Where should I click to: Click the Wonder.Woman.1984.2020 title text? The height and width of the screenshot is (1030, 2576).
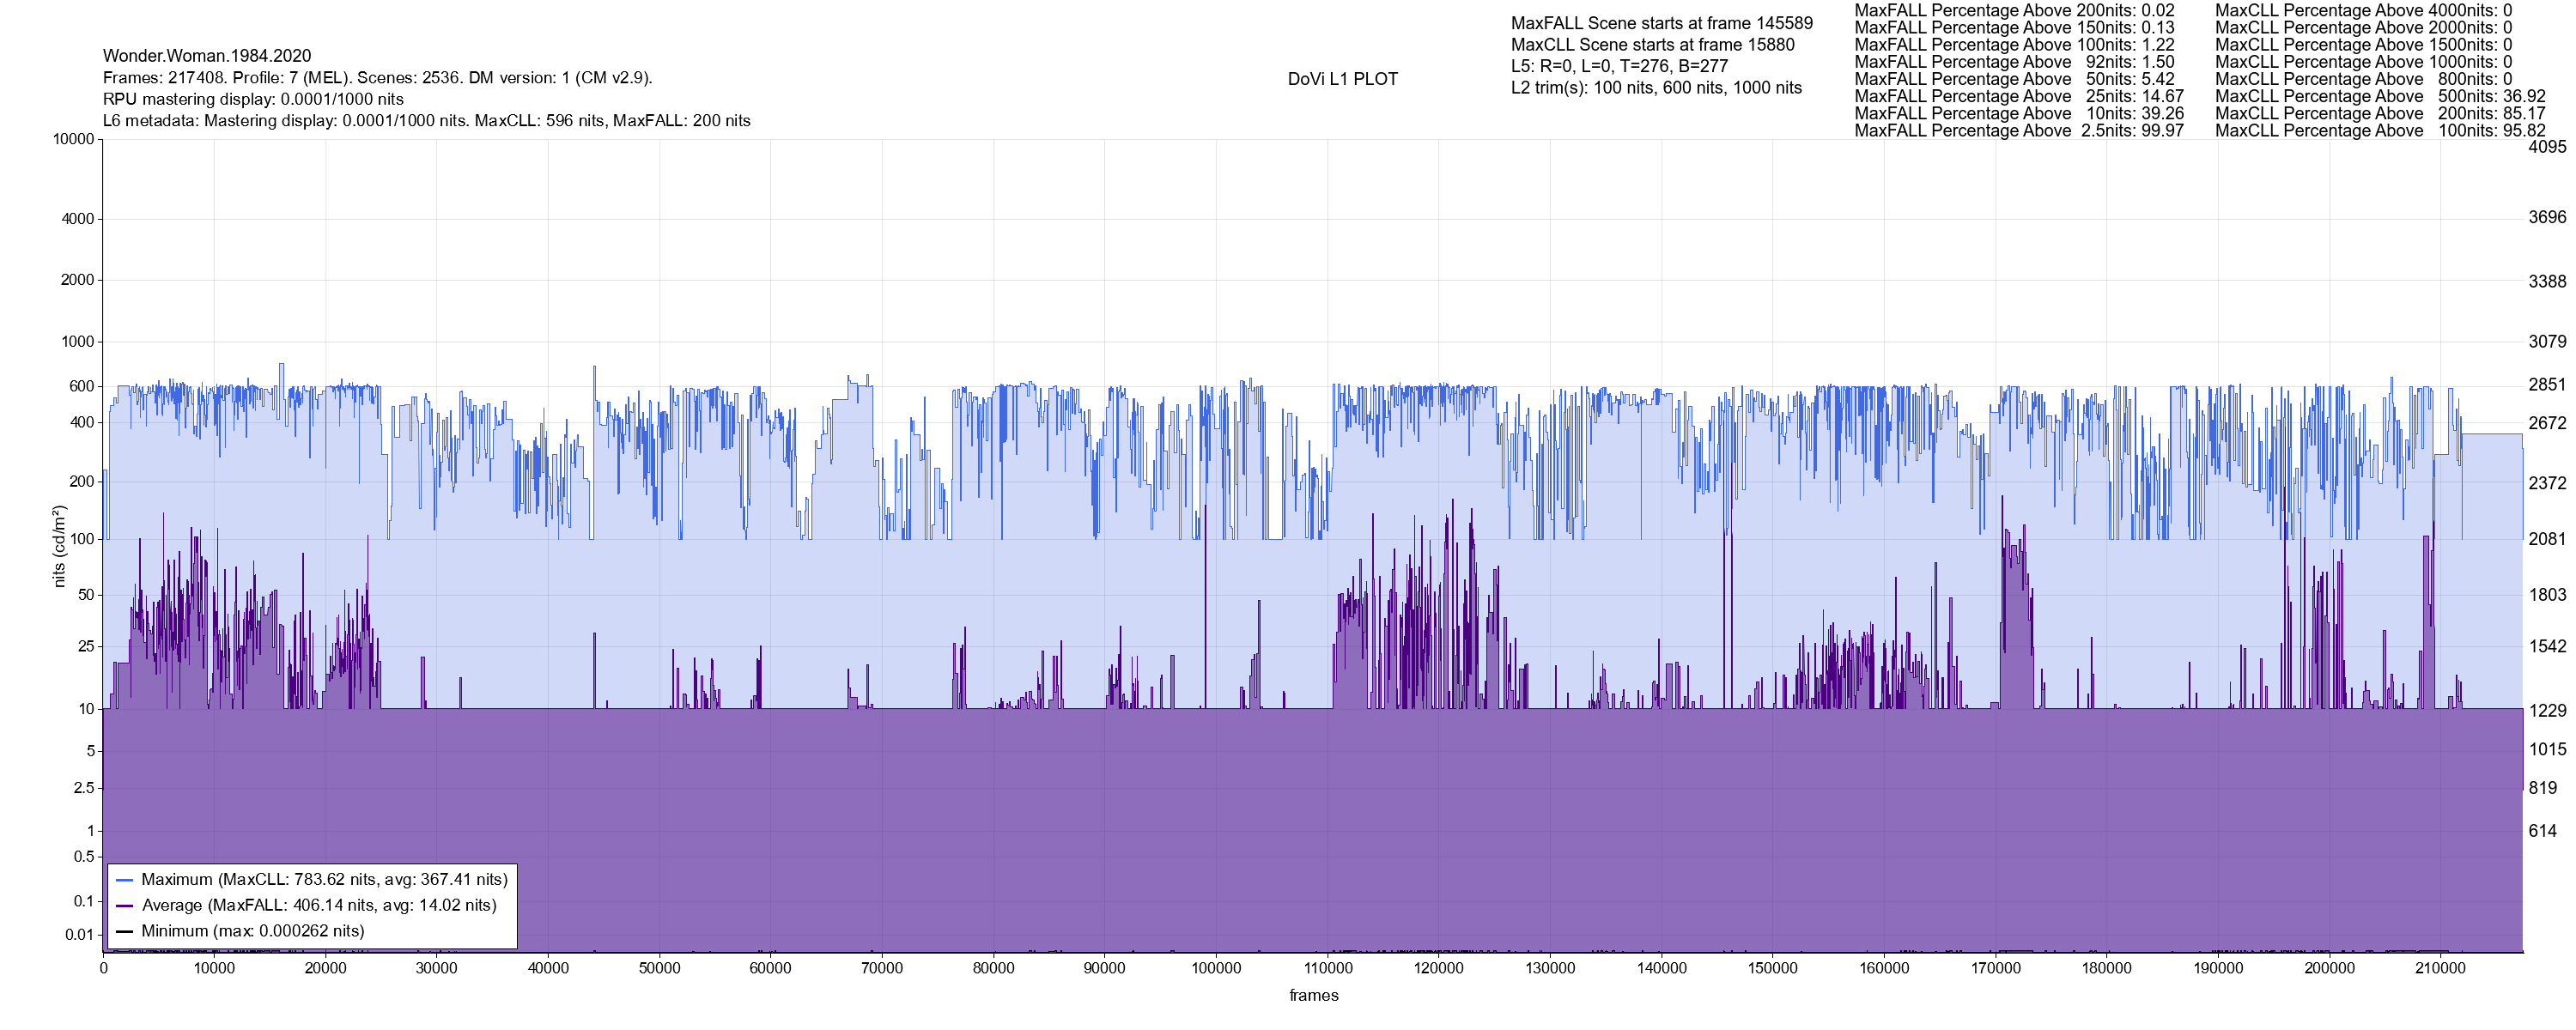207,56
